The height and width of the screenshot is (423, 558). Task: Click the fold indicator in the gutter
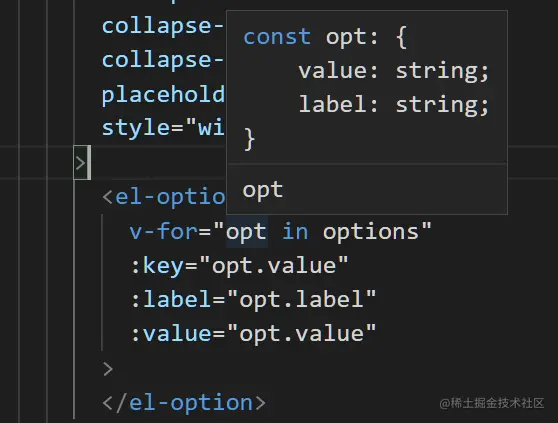tap(82, 163)
